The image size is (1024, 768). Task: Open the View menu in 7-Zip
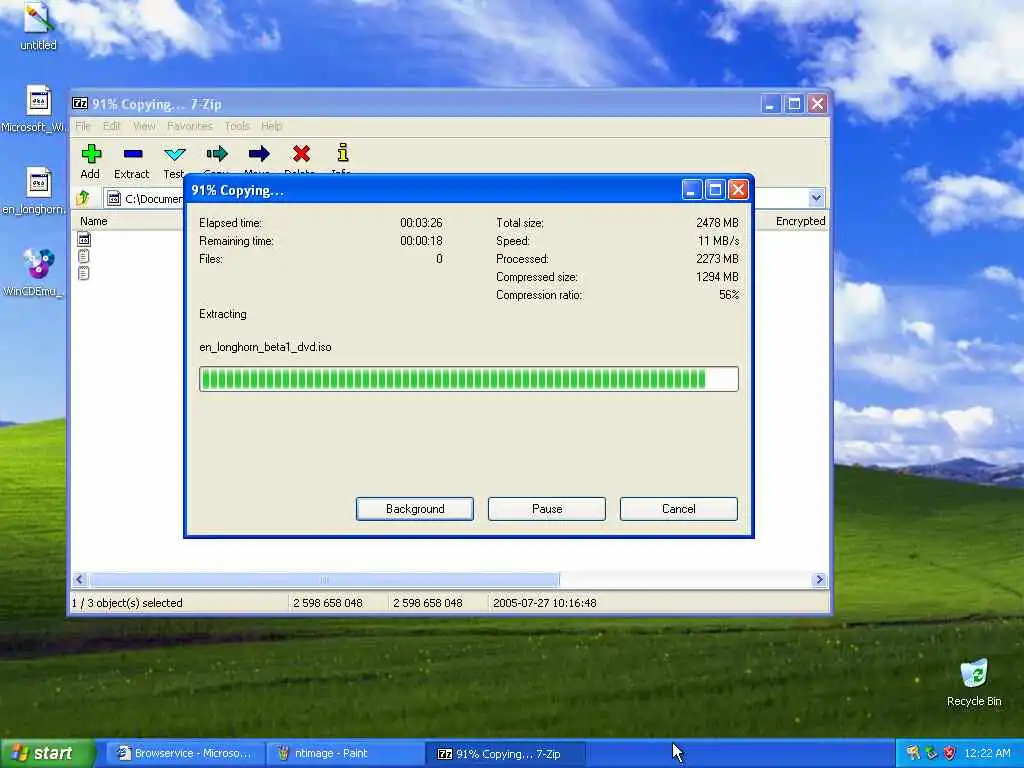coord(144,126)
